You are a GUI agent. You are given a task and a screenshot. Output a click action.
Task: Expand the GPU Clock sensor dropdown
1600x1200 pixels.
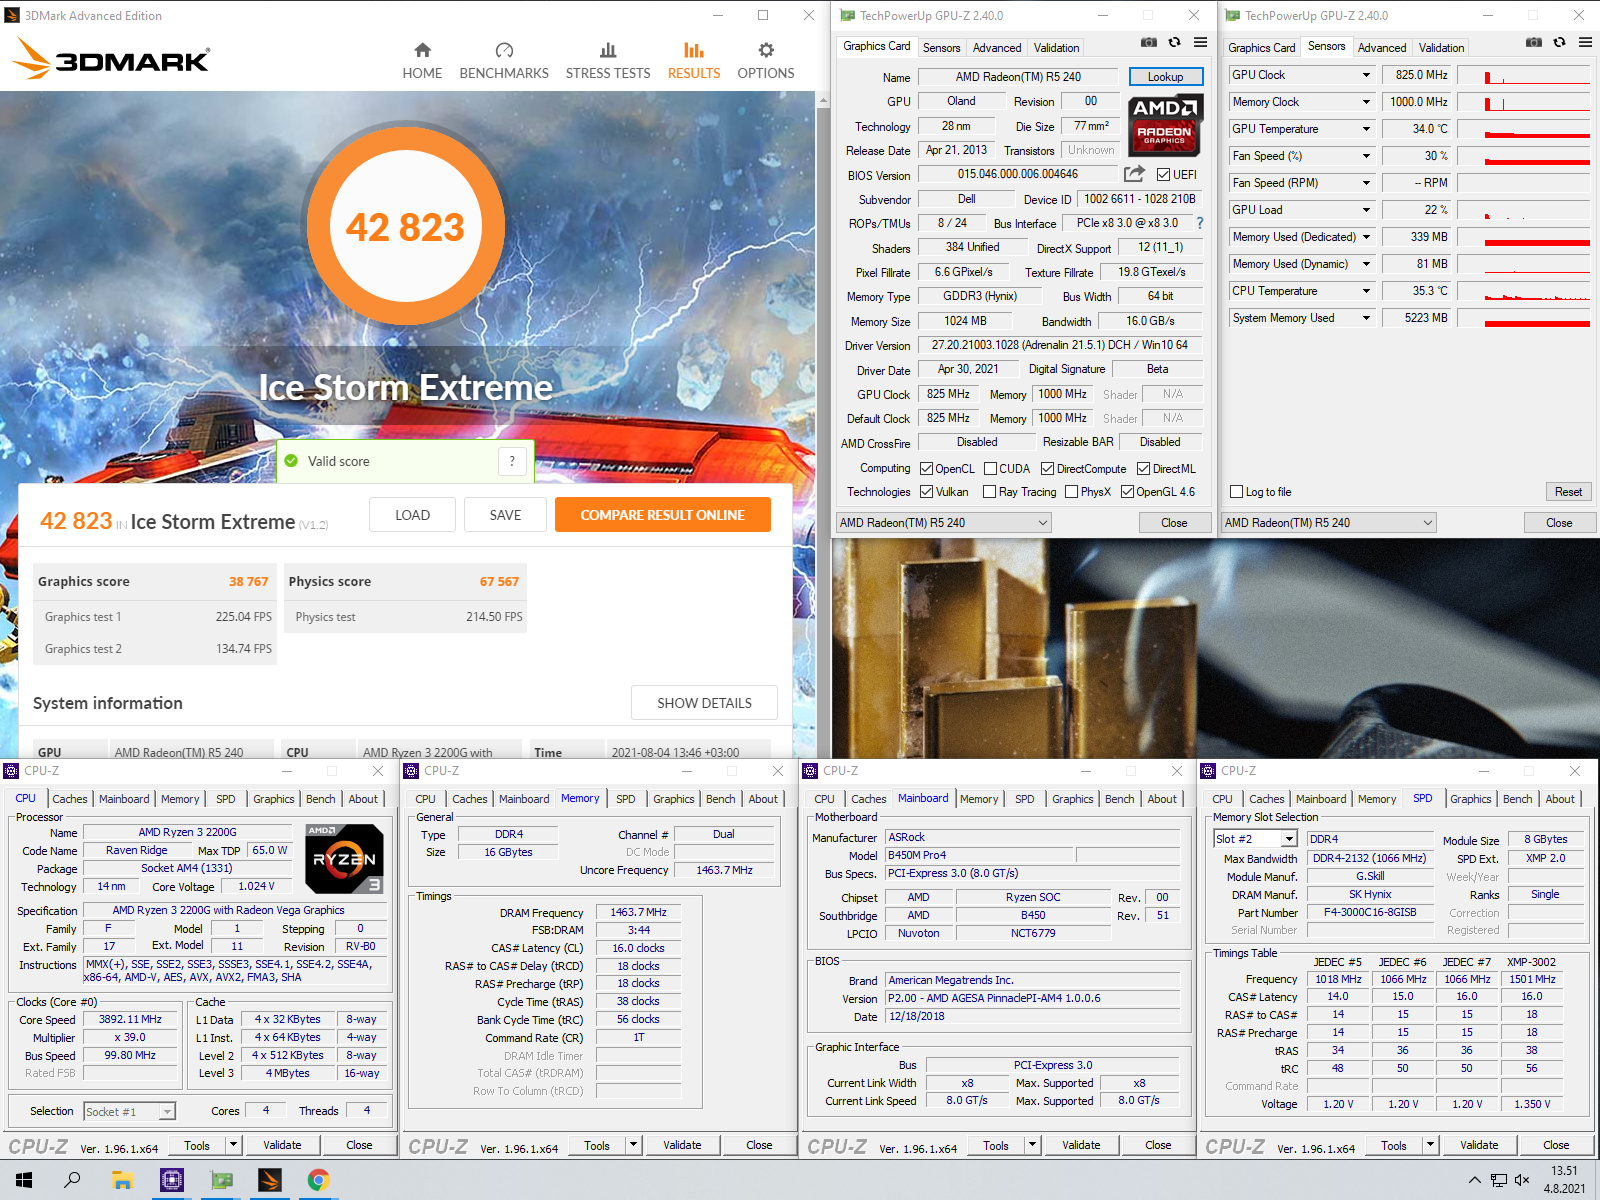pos(1366,75)
